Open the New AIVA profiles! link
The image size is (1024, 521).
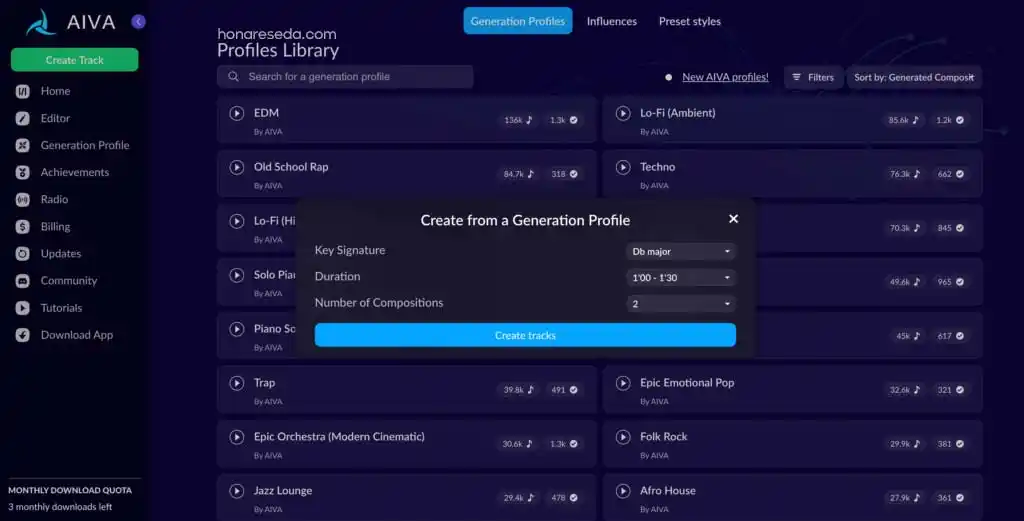(x=725, y=77)
